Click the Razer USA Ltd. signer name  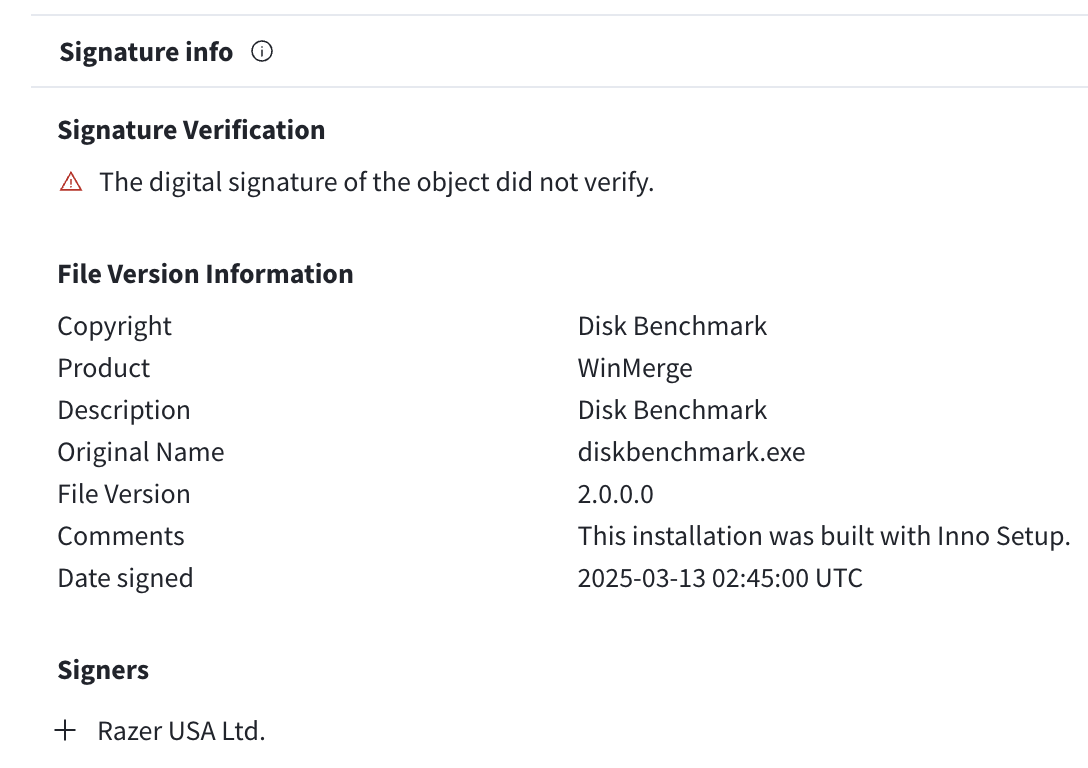pos(181,731)
